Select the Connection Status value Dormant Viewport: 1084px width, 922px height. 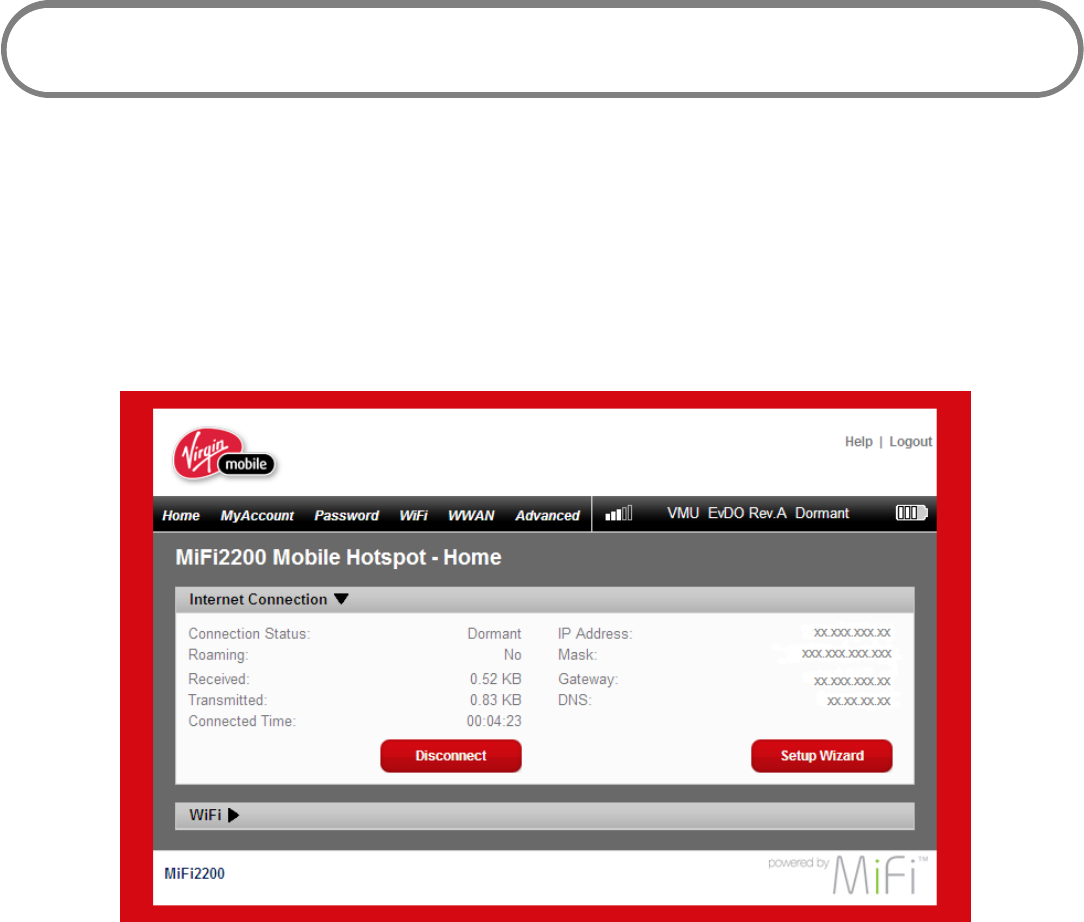point(494,634)
